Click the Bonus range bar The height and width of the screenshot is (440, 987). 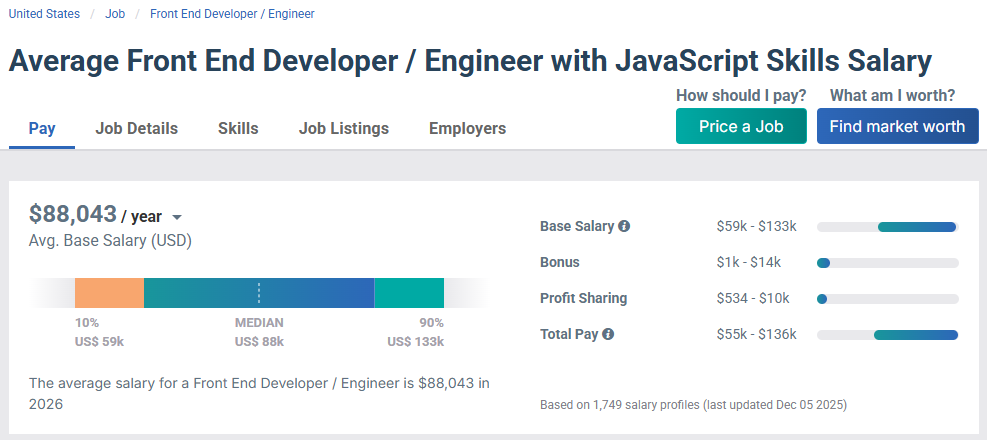click(x=888, y=262)
